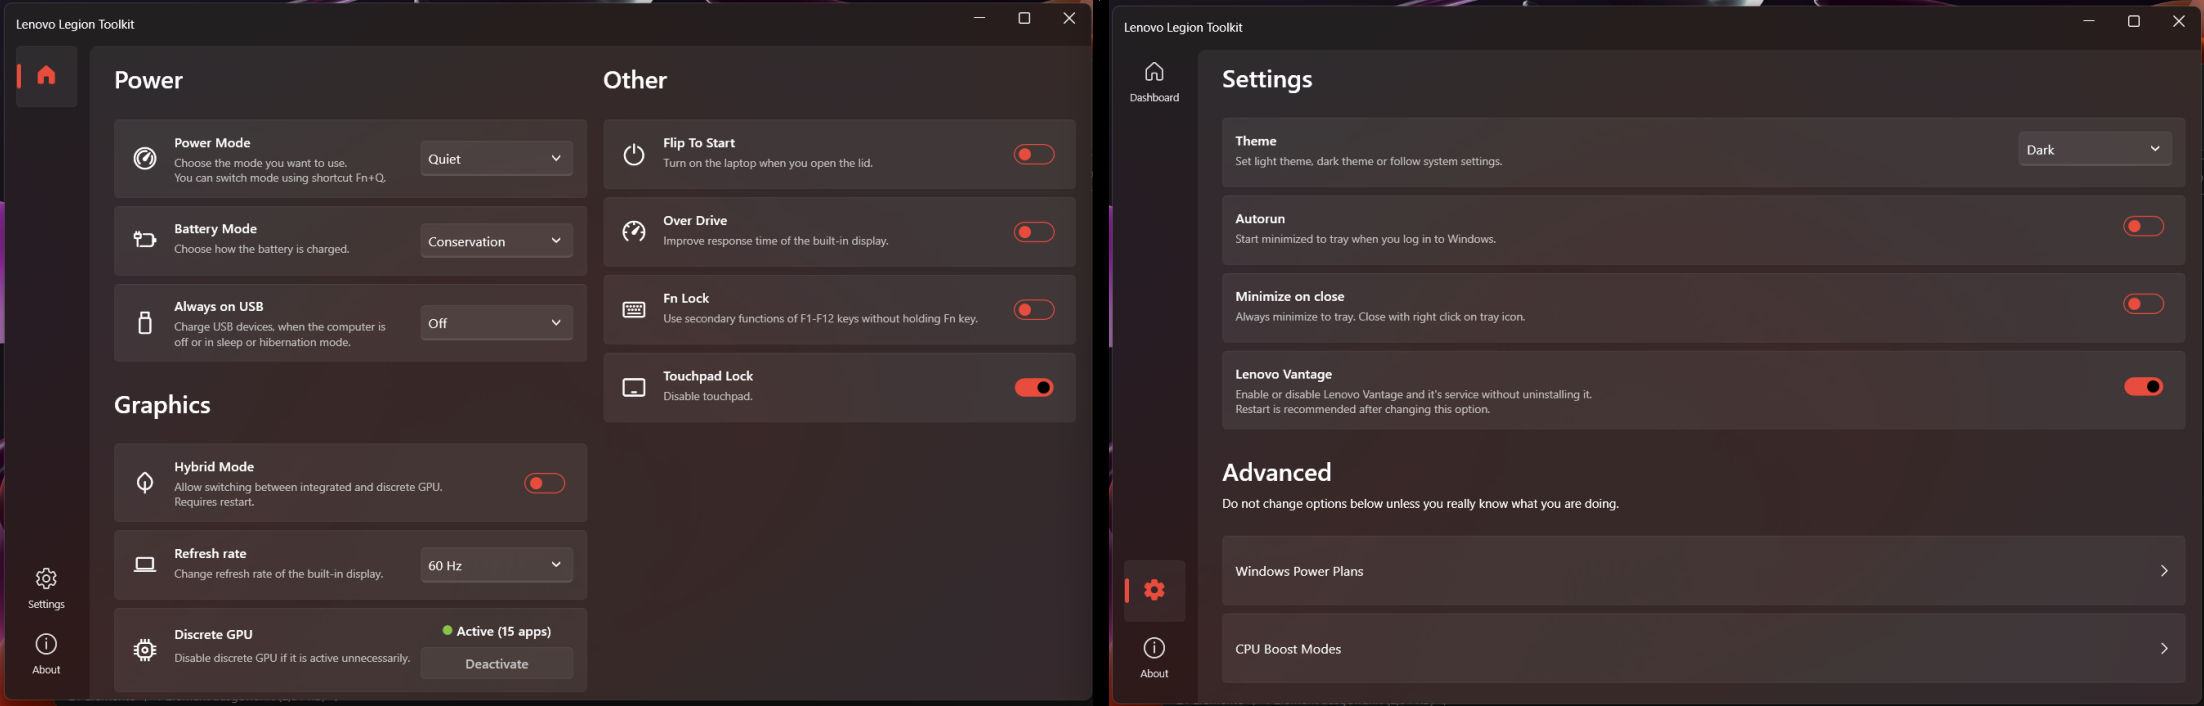This screenshot has width=2204, height=706.
Task: Click left window title 'Lenovo Legion Toolkit'
Action: pos(75,24)
